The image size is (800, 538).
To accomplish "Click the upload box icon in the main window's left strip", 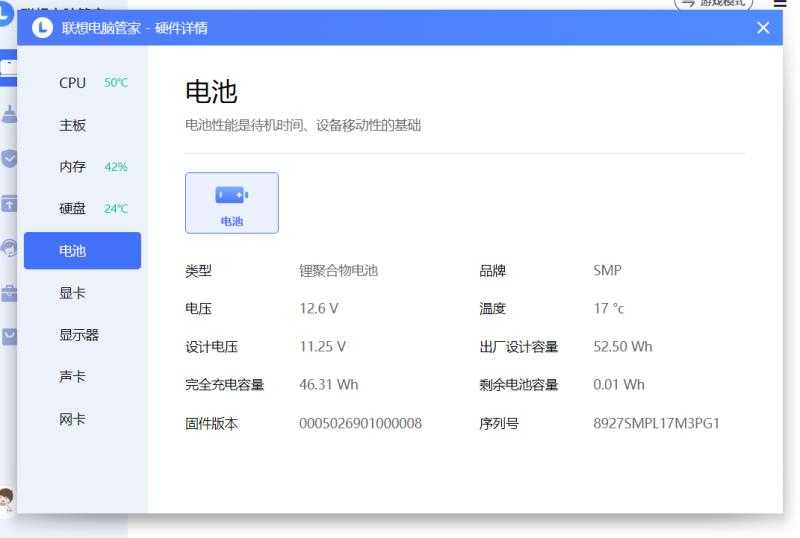I will 9,204.
